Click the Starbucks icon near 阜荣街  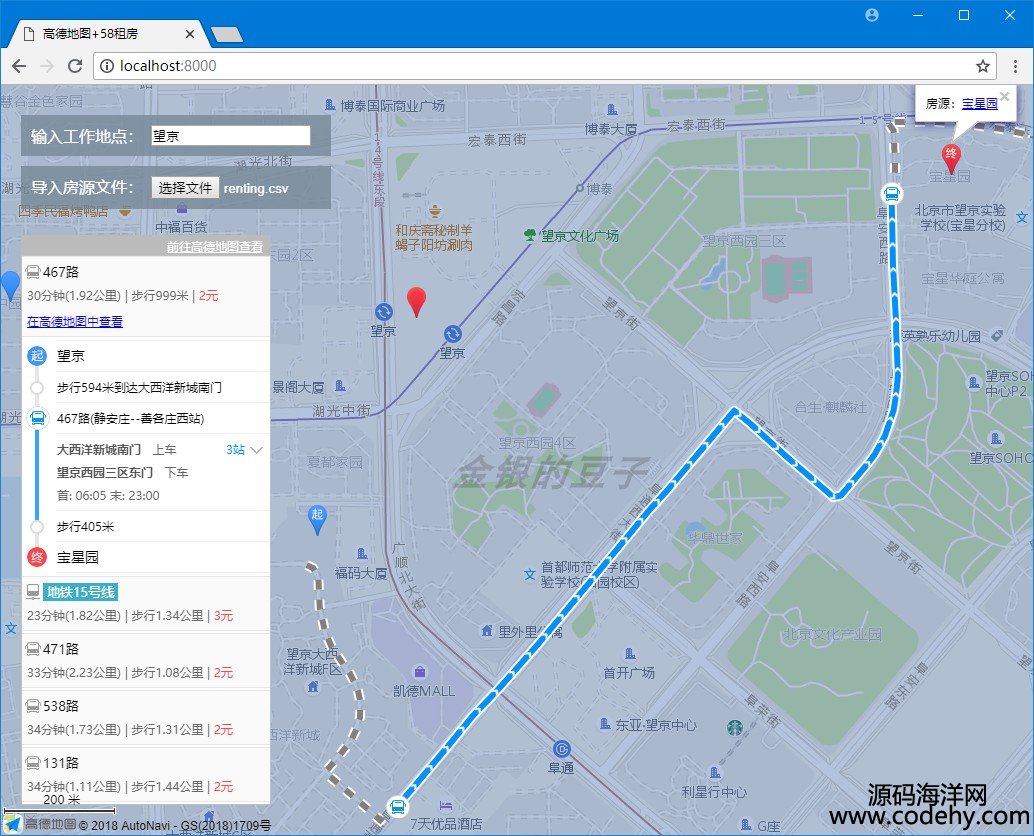pyautogui.click(x=735, y=727)
